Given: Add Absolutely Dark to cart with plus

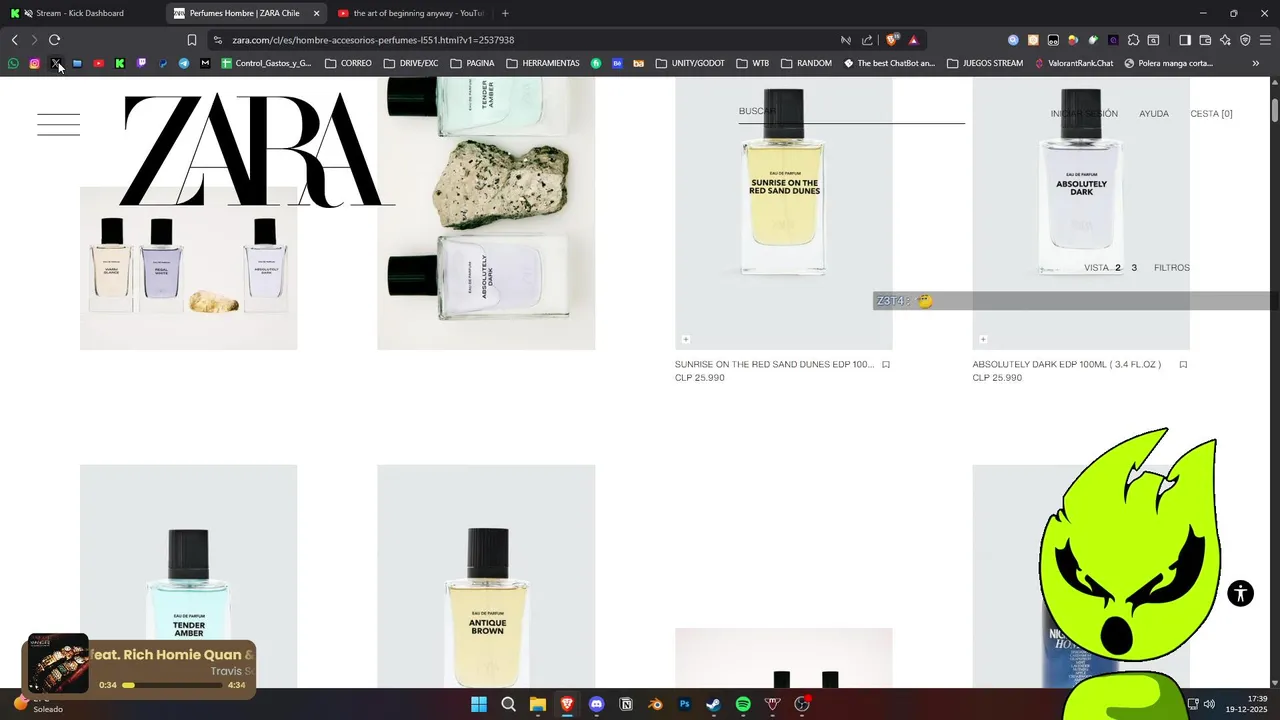Looking at the screenshot, I should [x=983, y=340].
